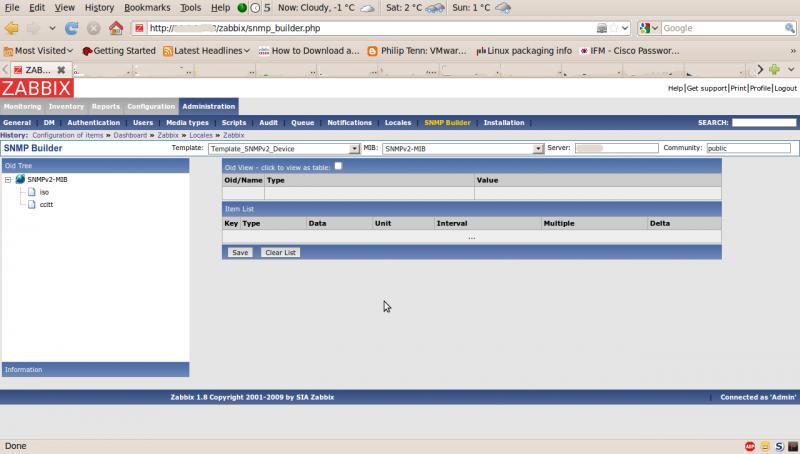
Task: Click the Get support link
Action: [707, 88]
